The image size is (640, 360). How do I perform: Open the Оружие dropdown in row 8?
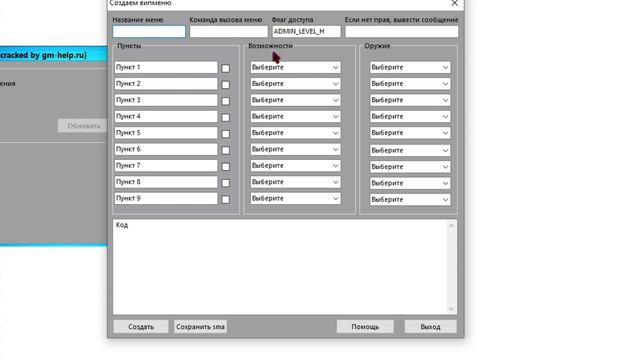coord(410,183)
